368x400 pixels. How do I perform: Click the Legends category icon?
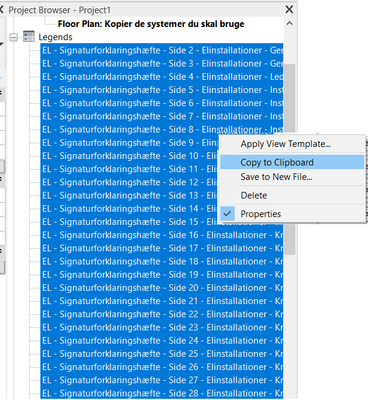29,37
